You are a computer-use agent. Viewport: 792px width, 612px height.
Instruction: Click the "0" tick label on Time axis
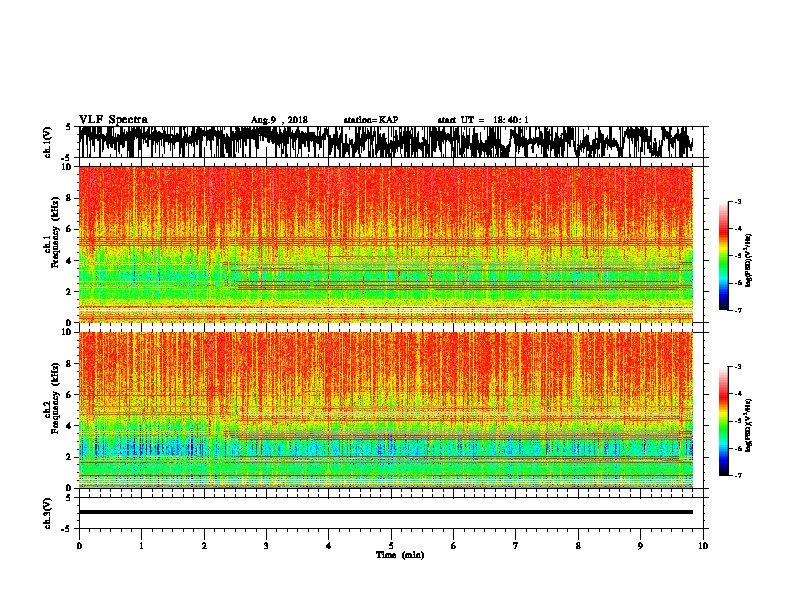click(x=79, y=546)
